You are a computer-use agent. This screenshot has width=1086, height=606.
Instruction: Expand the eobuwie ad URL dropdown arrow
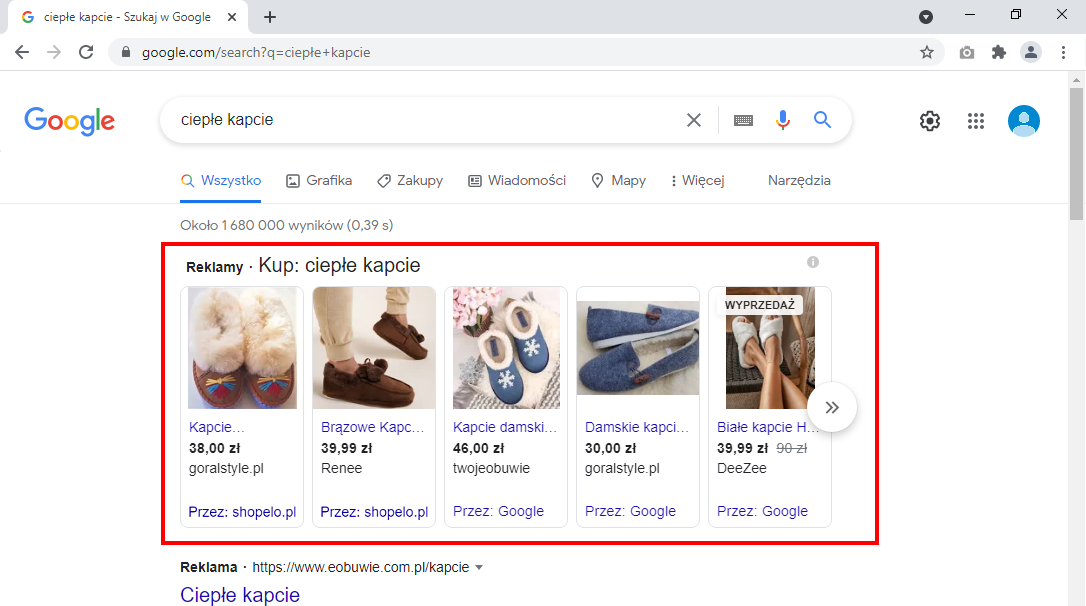479,568
